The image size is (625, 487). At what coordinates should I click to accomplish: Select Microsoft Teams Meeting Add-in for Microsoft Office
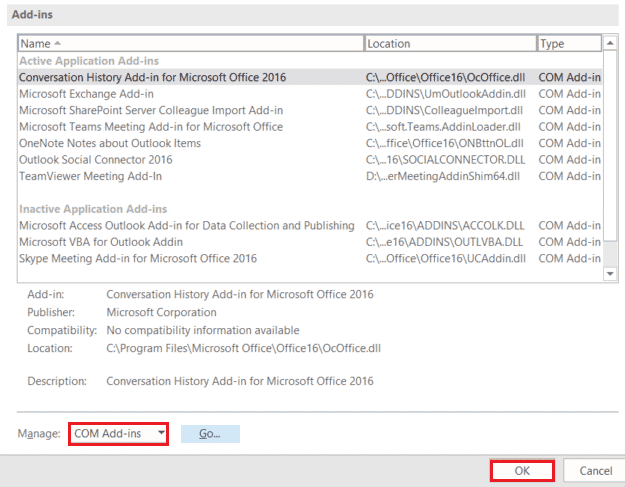pyautogui.click(x=310, y=127)
